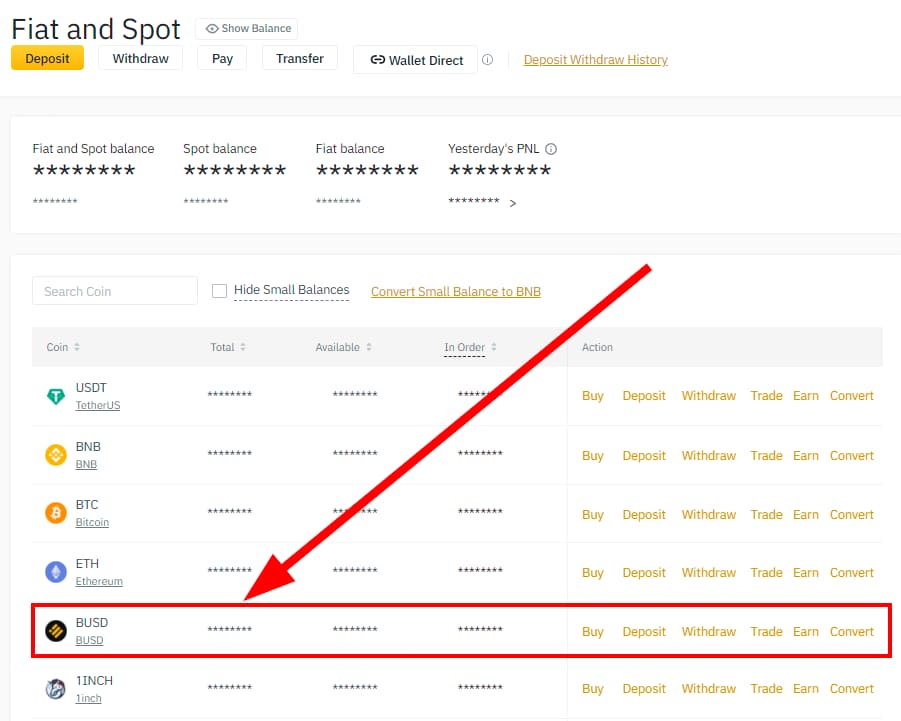901x721 pixels.
Task: Enable the Hide Small Balances checkbox
Action: (219, 291)
